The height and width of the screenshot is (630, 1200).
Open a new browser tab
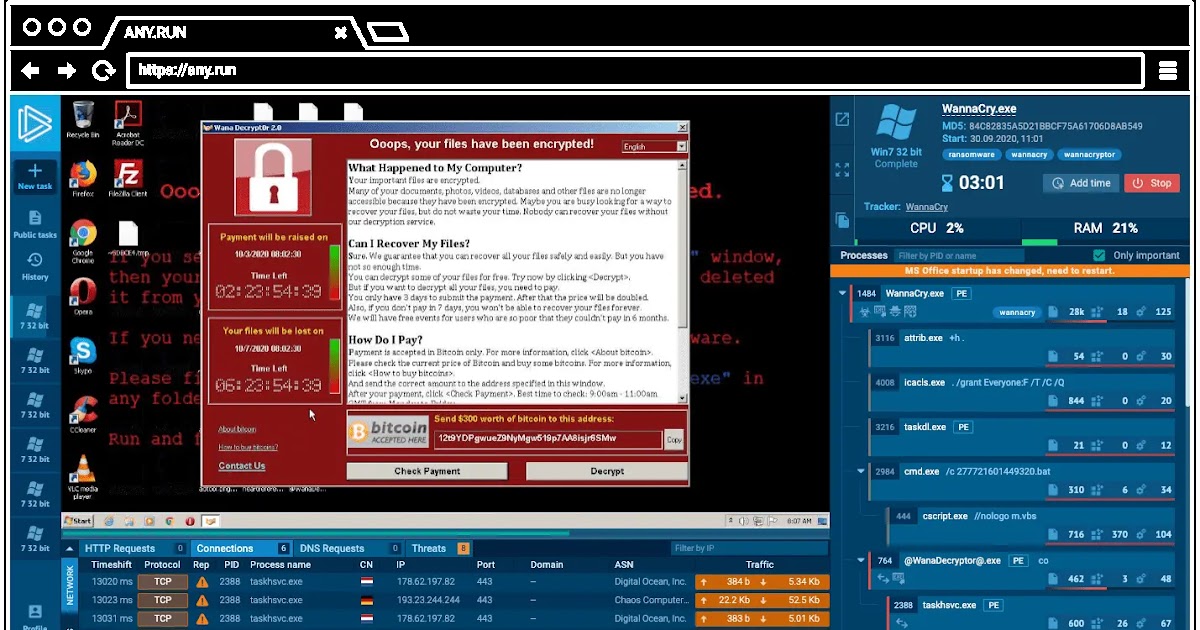pos(387,32)
